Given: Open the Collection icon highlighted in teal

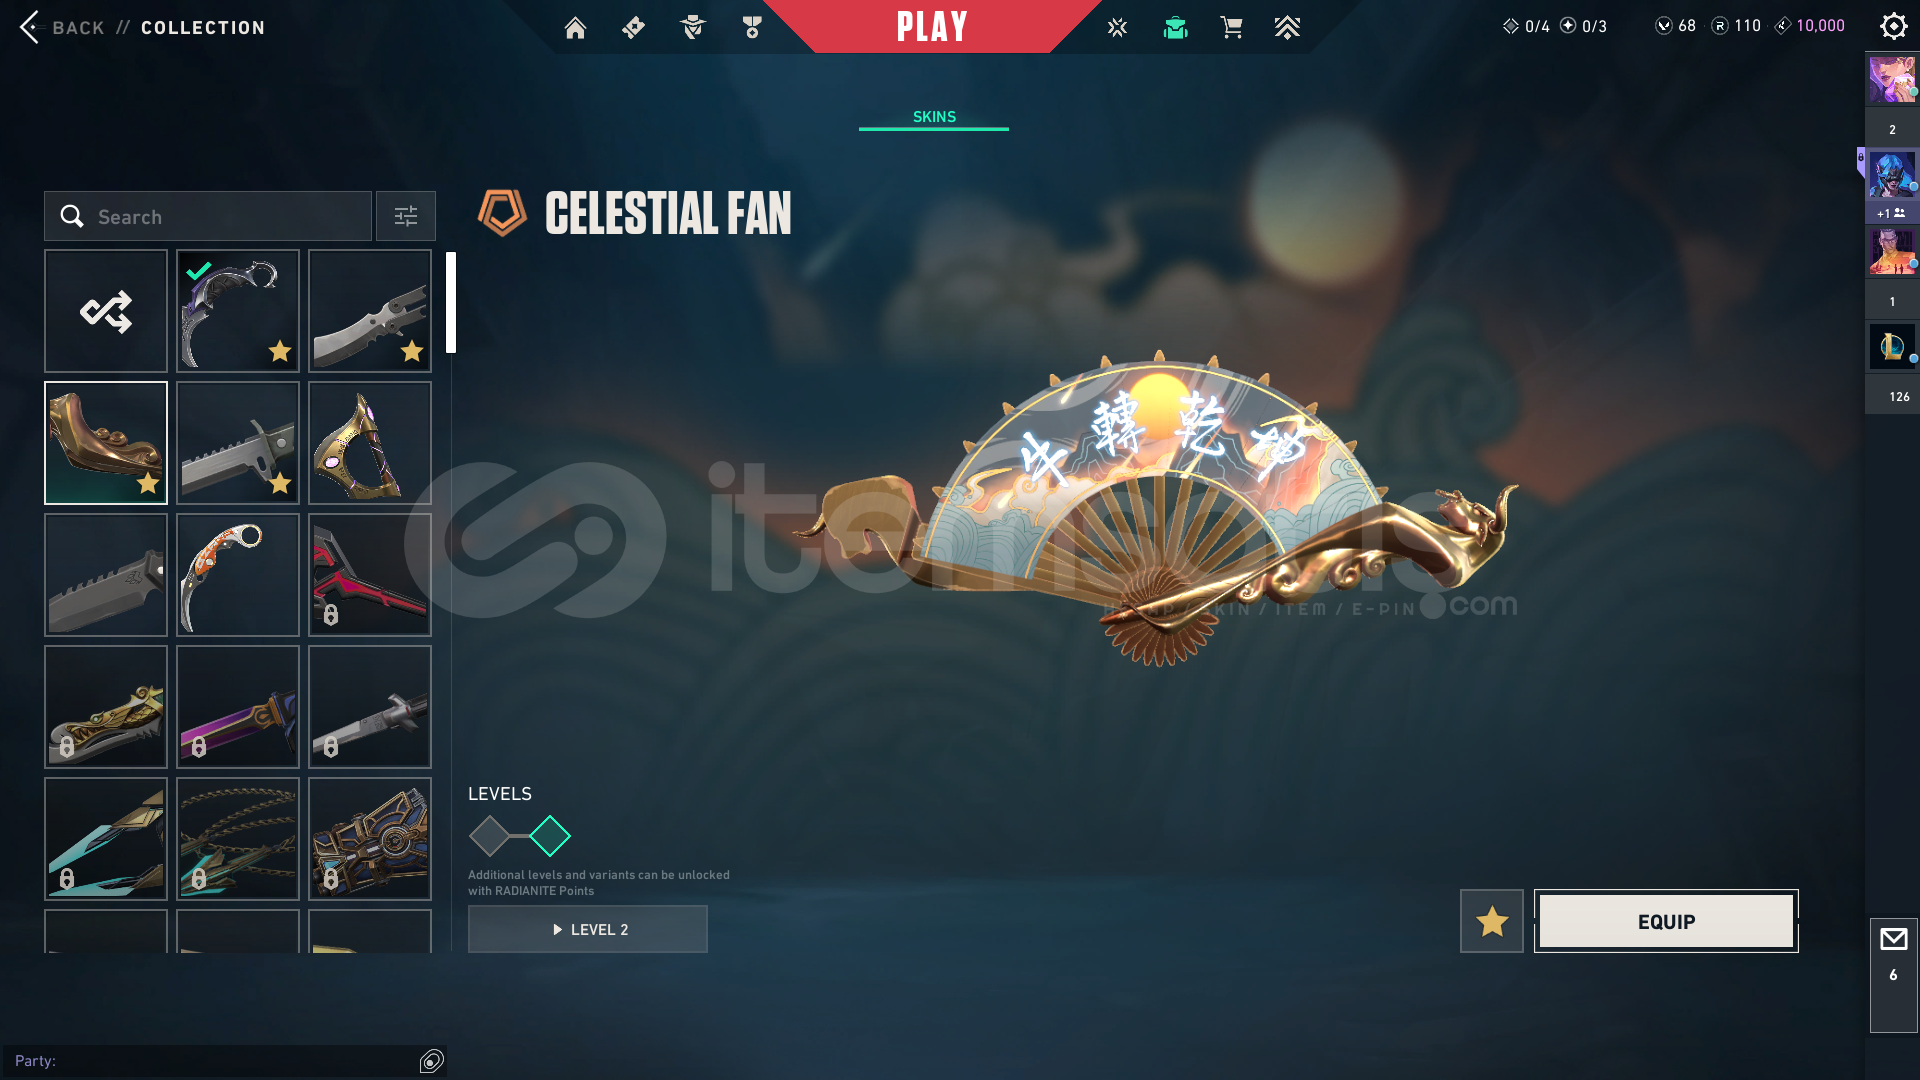Looking at the screenshot, I should tap(1175, 28).
